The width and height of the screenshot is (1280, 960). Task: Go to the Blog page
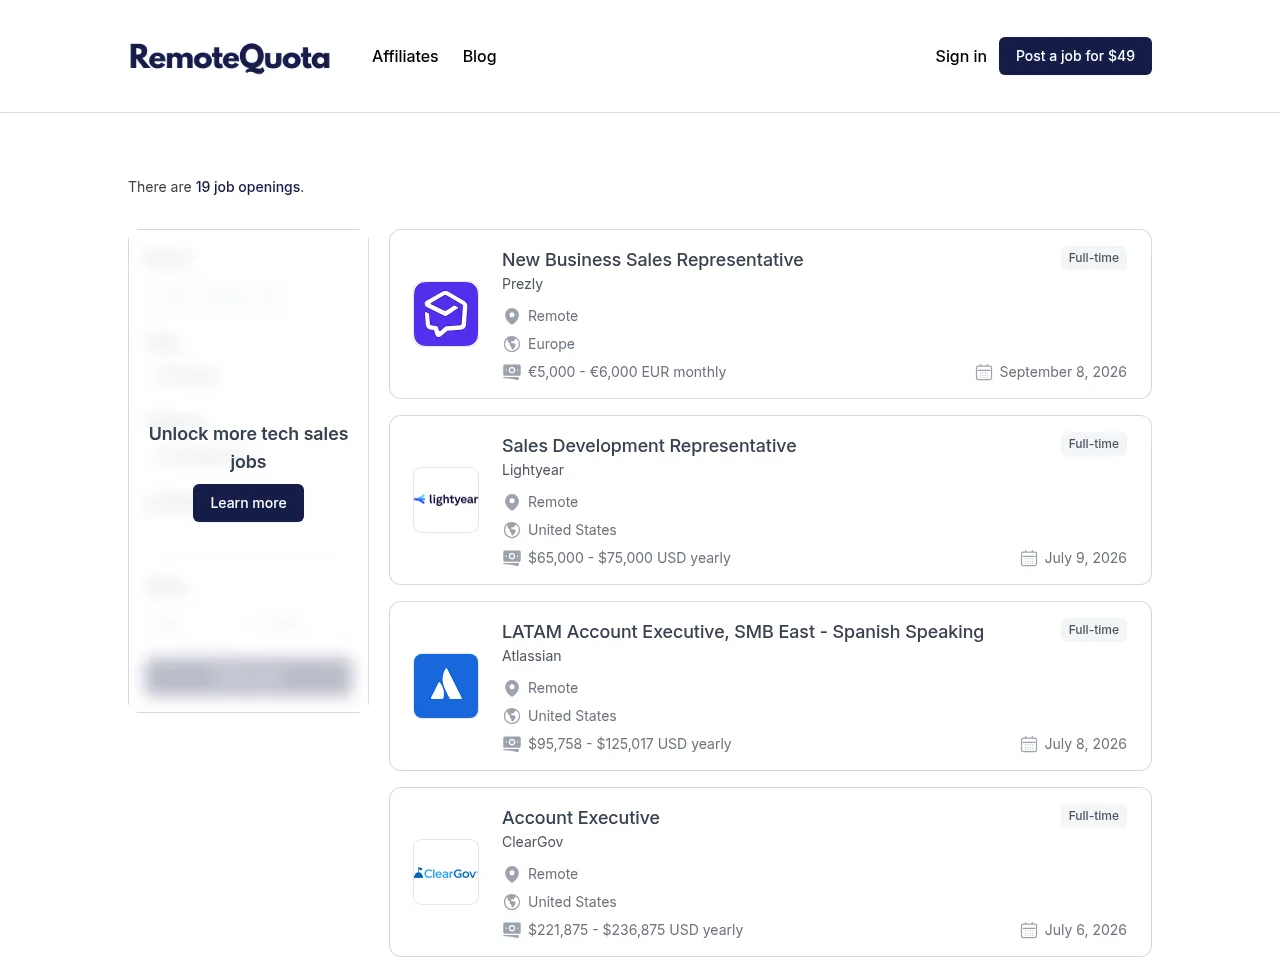pyautogui.click(x=479, y=56)
